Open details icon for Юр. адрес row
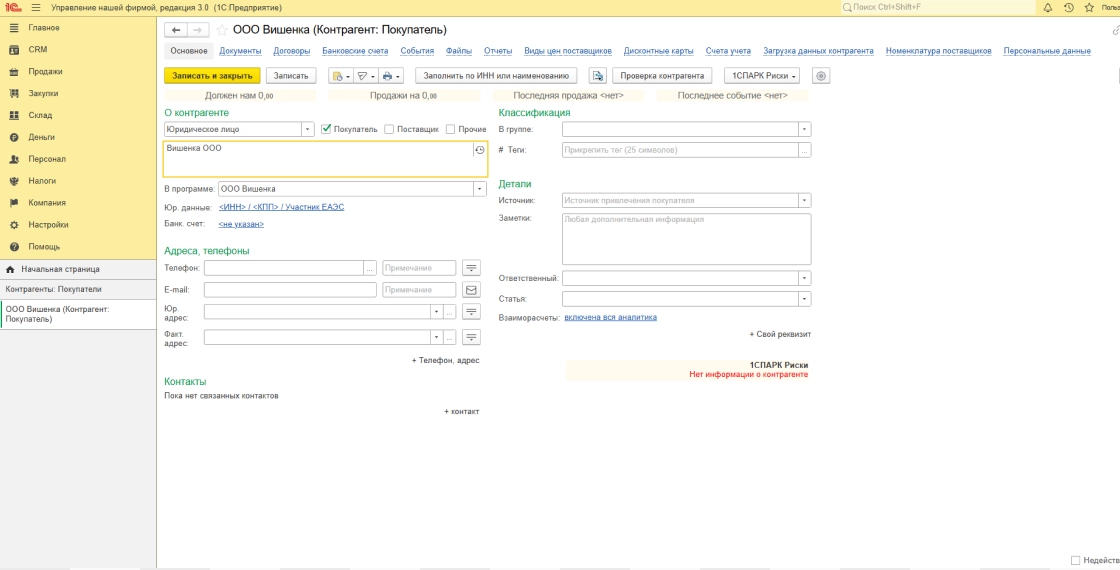 tap(471, 312)
